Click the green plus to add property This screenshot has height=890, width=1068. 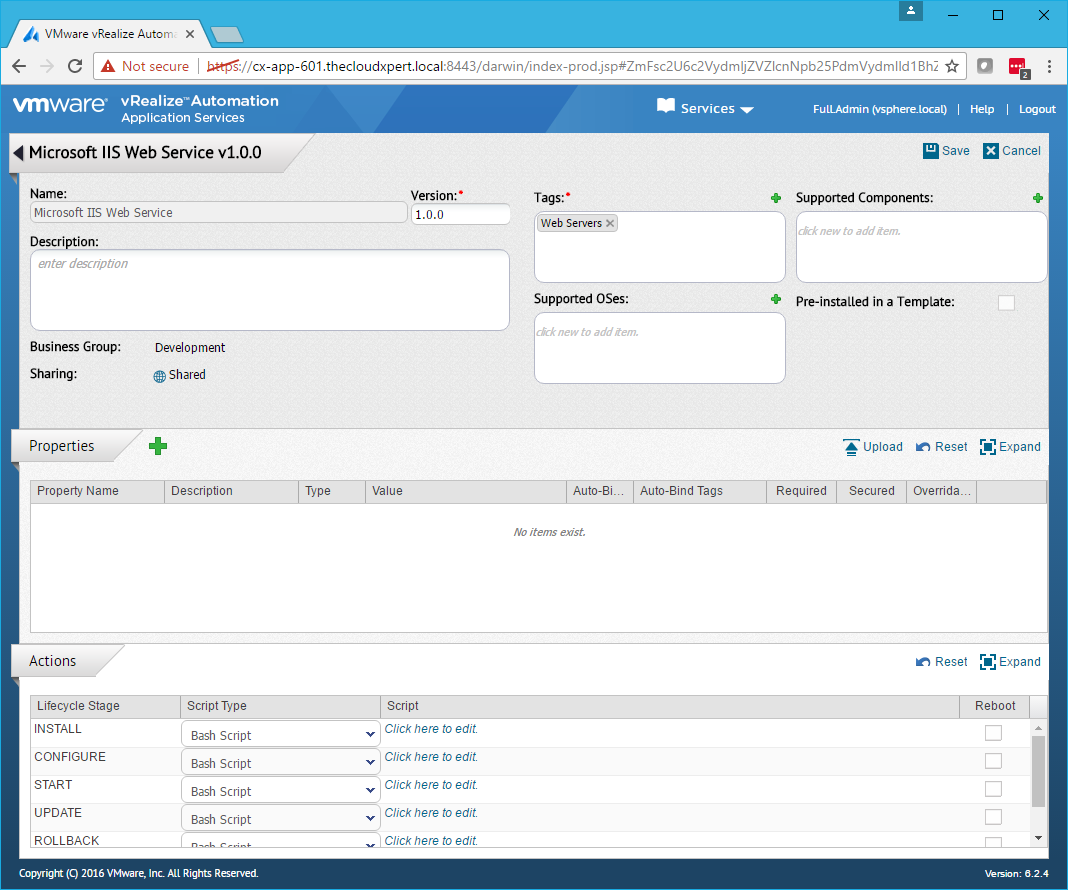pyautogui.click(x=158, y=446)
